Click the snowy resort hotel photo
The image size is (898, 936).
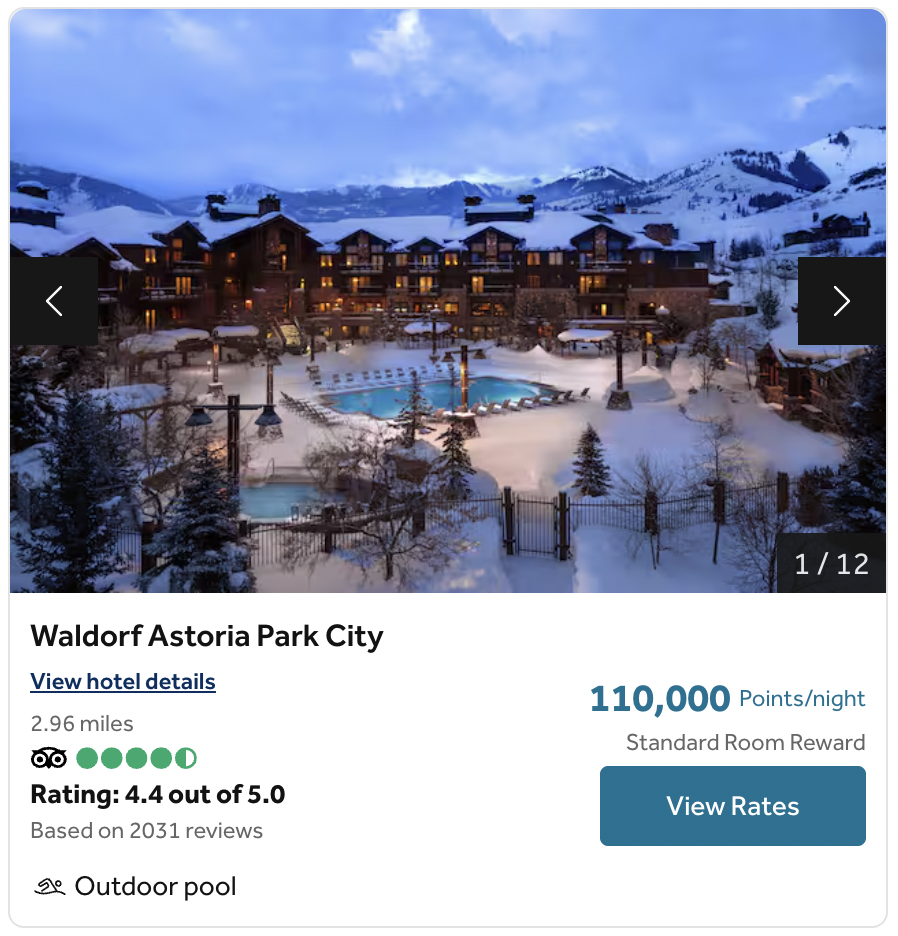point(448,301)
